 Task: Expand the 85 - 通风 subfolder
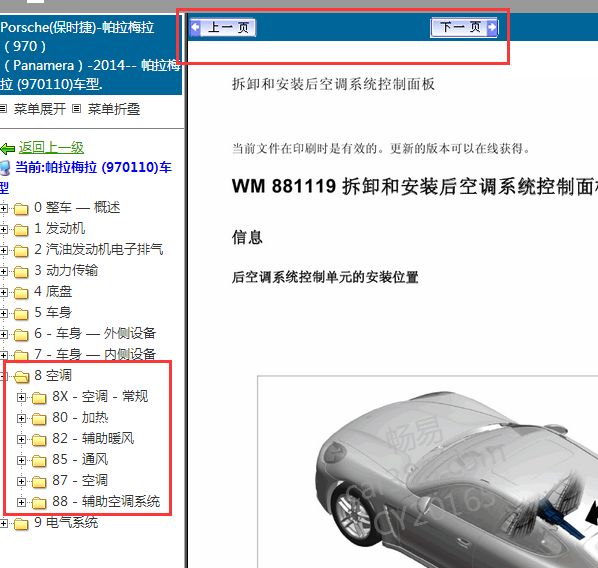pos(21,460)
